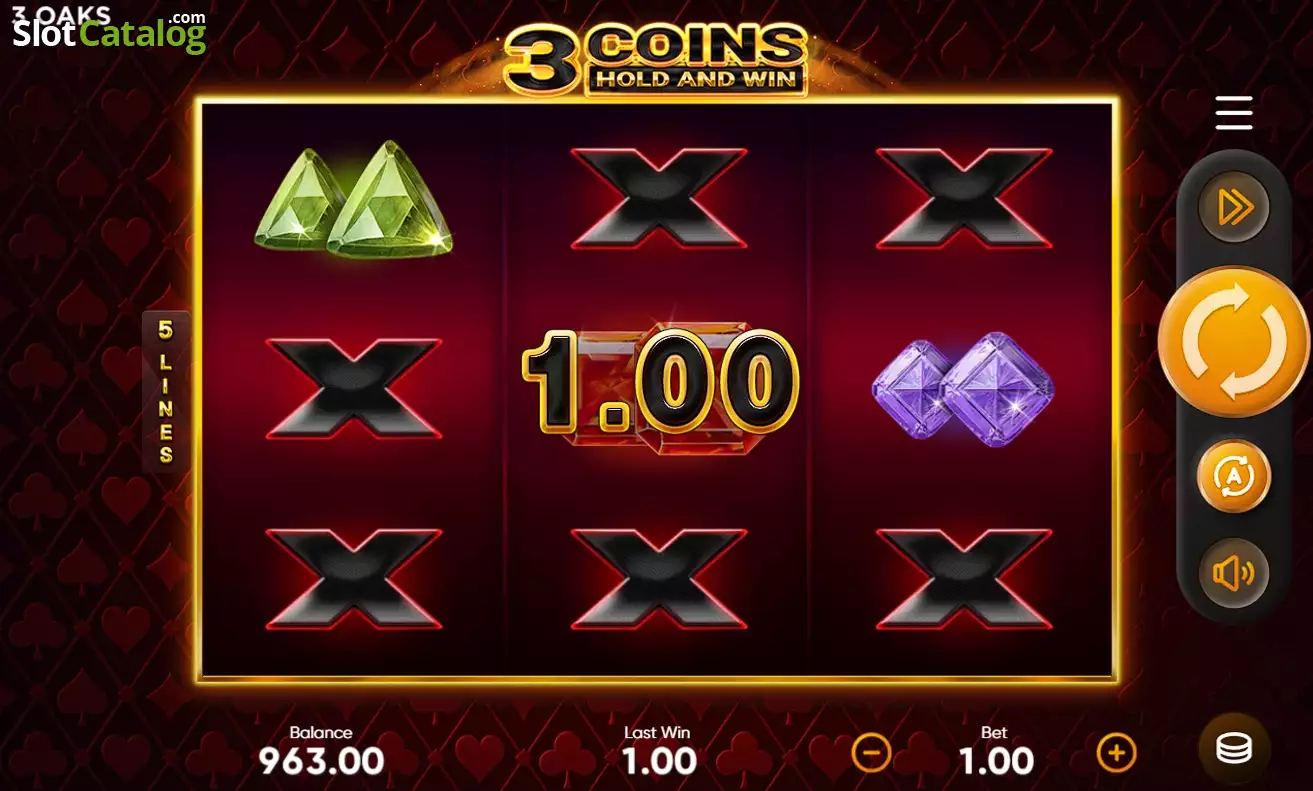This screenshot has height=791, width=1313.
Task: Enable turbo fast-forward spin mode
Action: (x=1234, y=207)
